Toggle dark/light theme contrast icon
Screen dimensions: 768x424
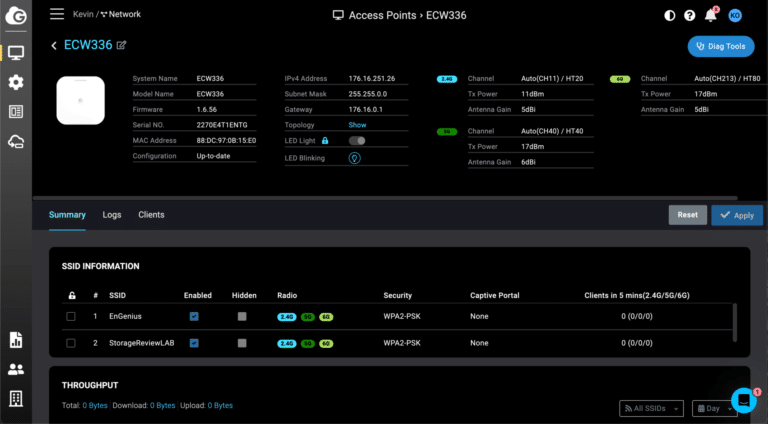pyautogui.click(x=670, y=16)
